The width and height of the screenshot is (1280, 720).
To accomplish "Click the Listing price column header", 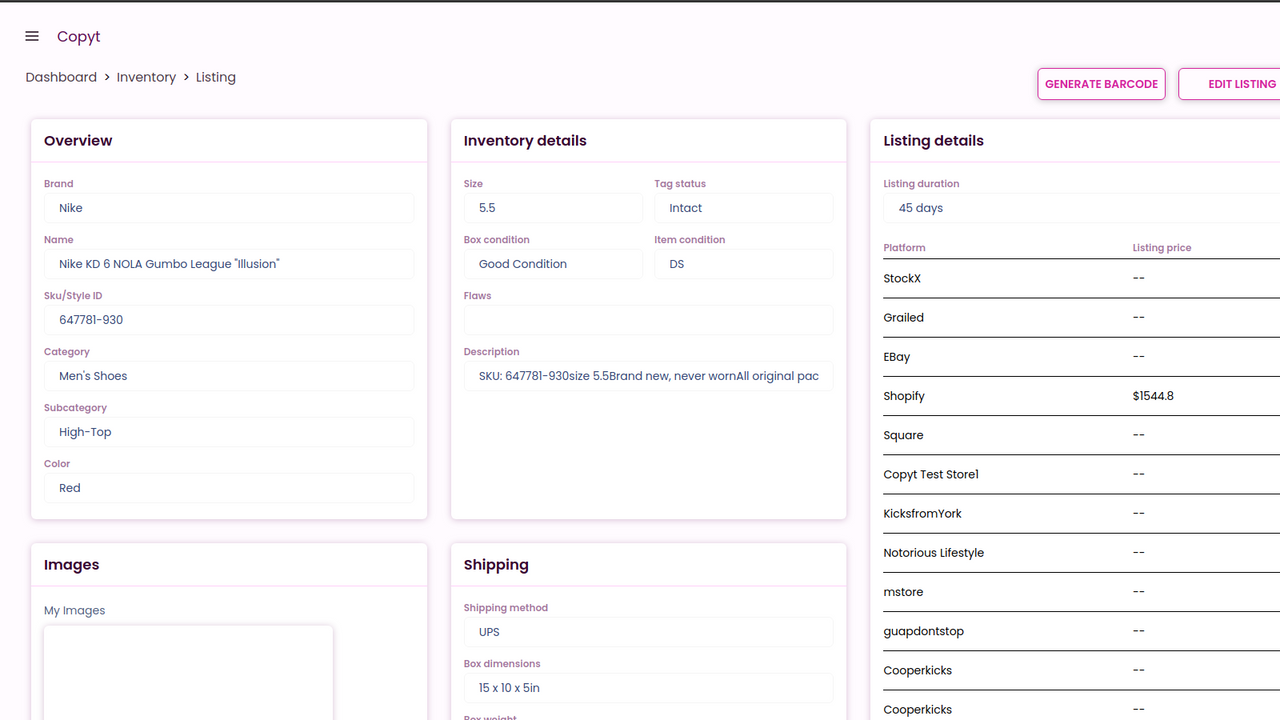I will (x=1162, y=248).
